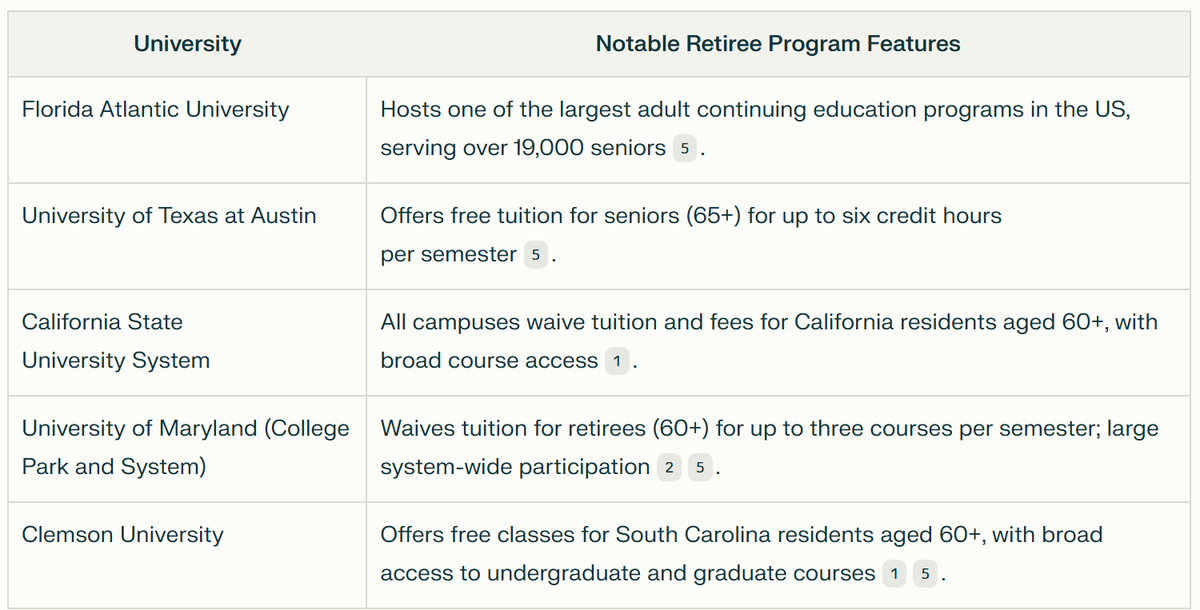Open citation 5 in Texas at Austin row
This screenshot has width=1200, height=610.
pyautogui.click(x=535, y=255)
